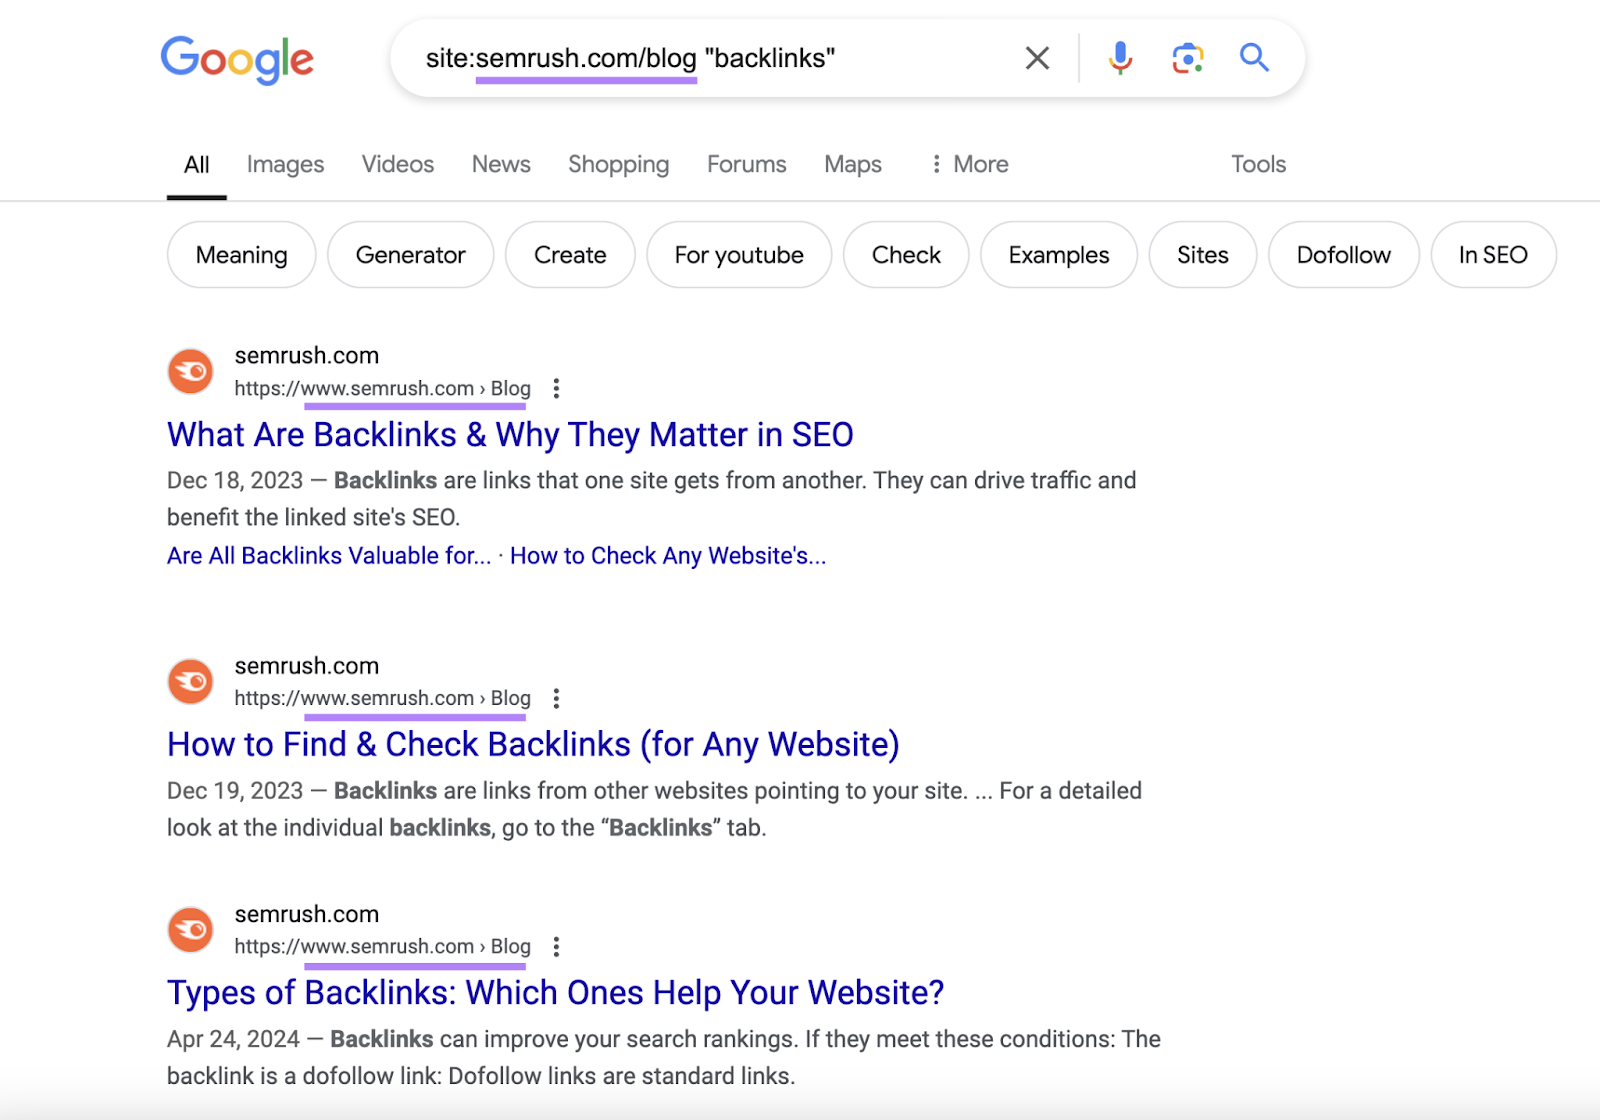The width and height of the screenshot is (1600, 1120).
Task: Open the three-dot menu on the second result
Action: 556,698
